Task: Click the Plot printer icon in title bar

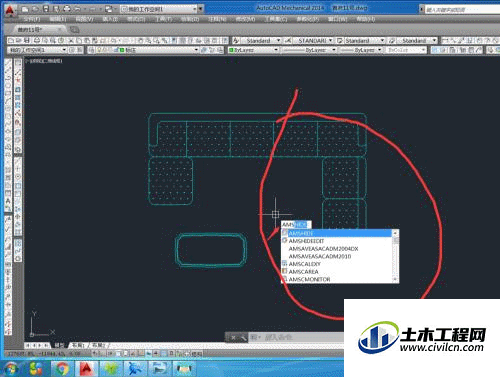Action: pyautogui.click(x=67, y=9)
